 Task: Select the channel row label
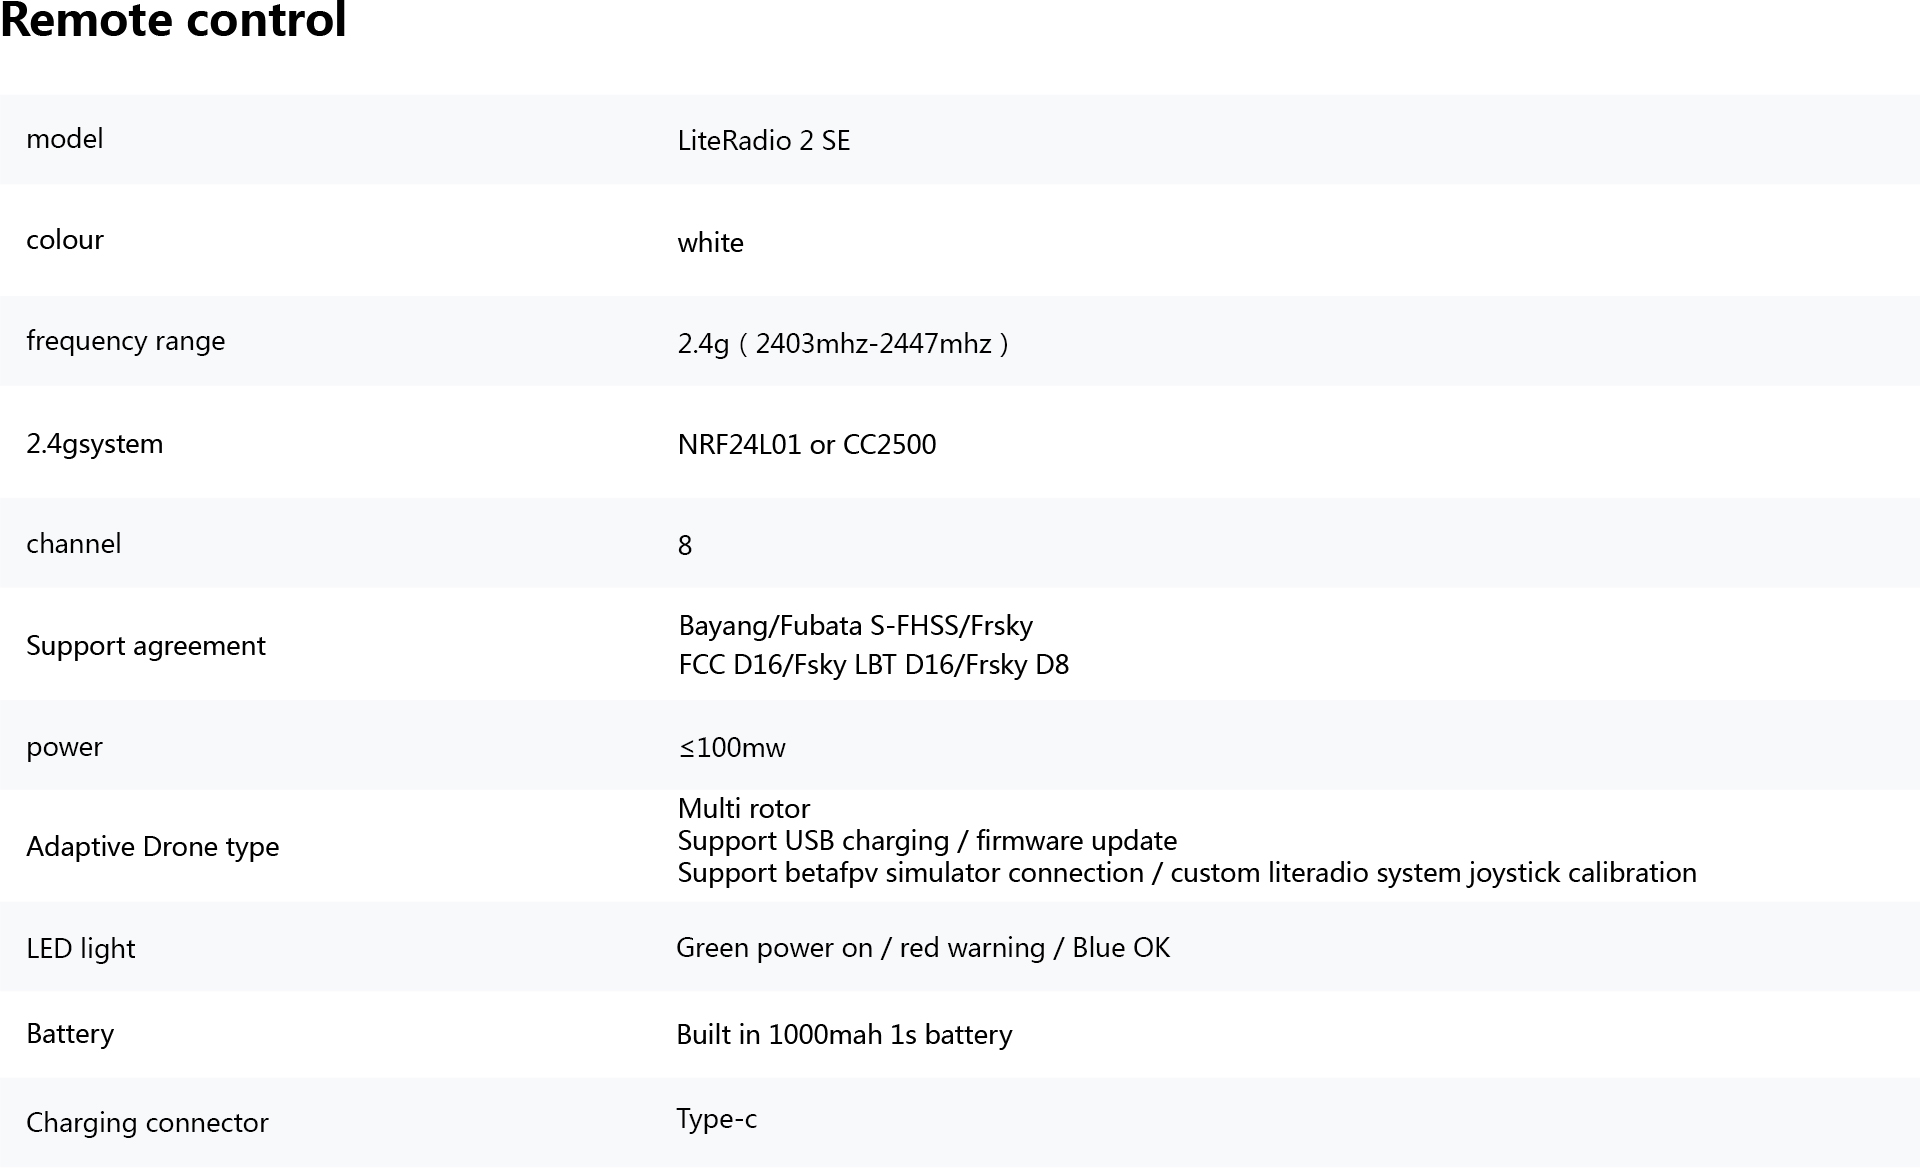74,544
